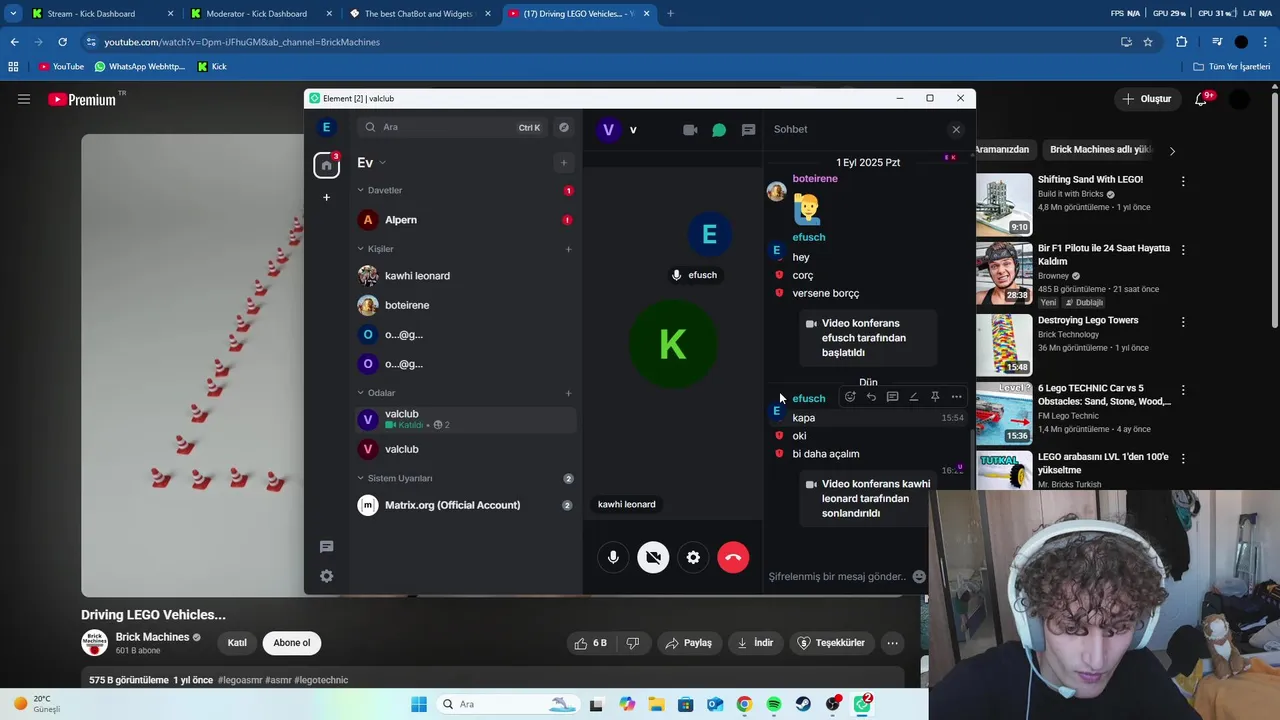Screen dimensions: 1280x720
Task: Open the Element user avatar menu
Action: coord(326,127)
